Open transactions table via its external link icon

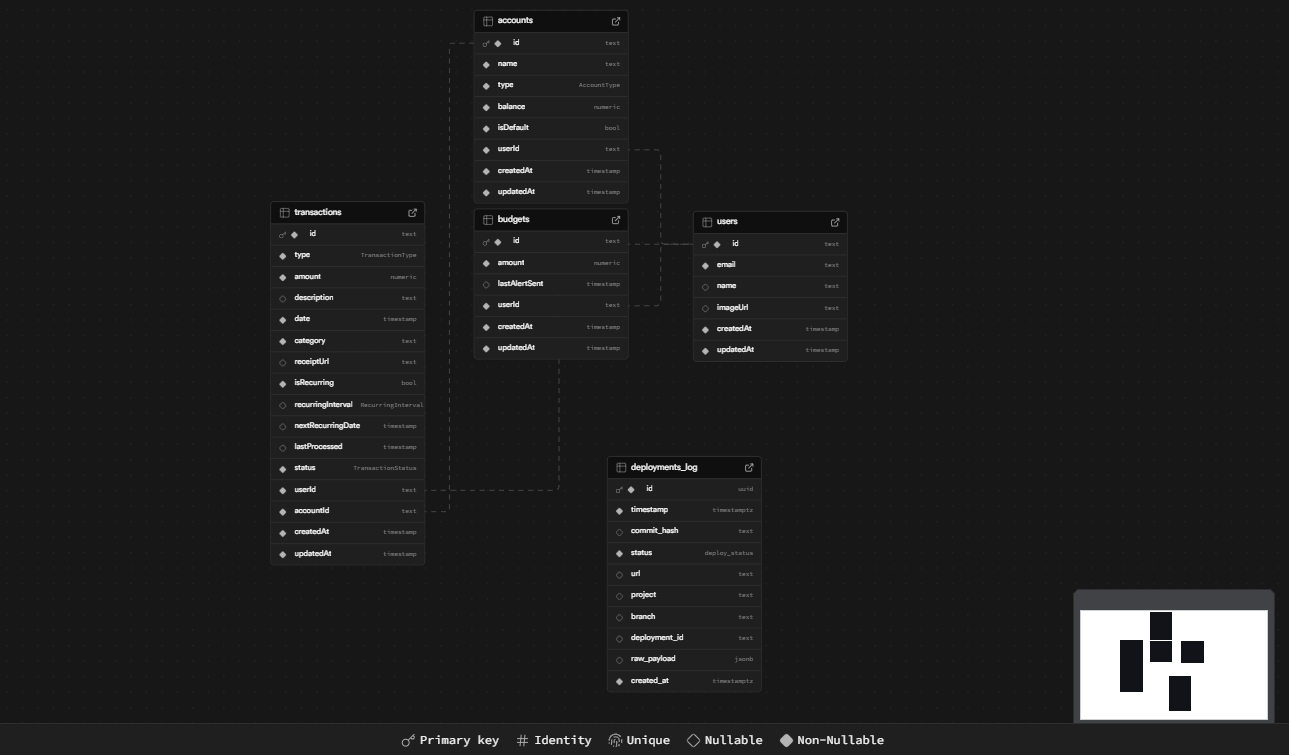pos(412,213)
